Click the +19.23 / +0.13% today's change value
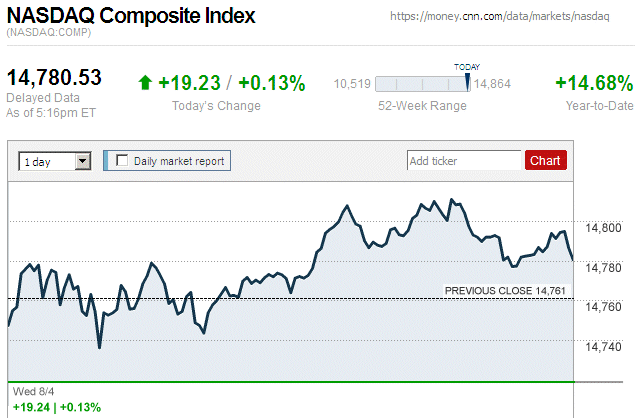The width and height of the screenshot is (640, 420). coord(231,84)
